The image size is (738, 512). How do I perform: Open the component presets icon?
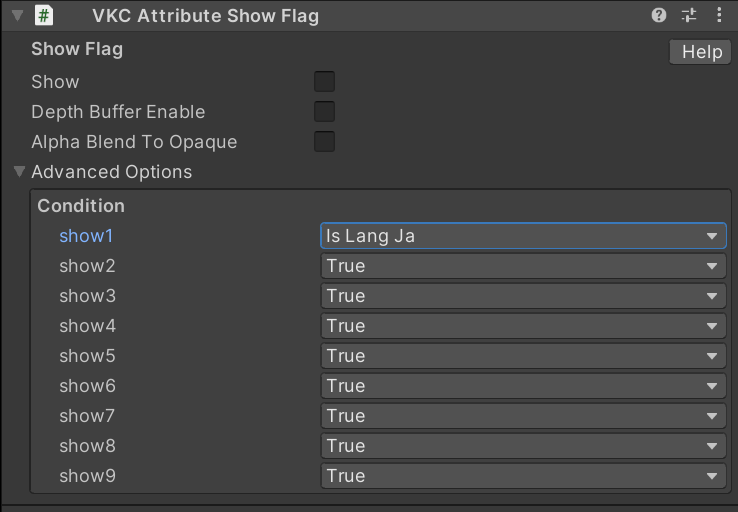click(689, 15)
